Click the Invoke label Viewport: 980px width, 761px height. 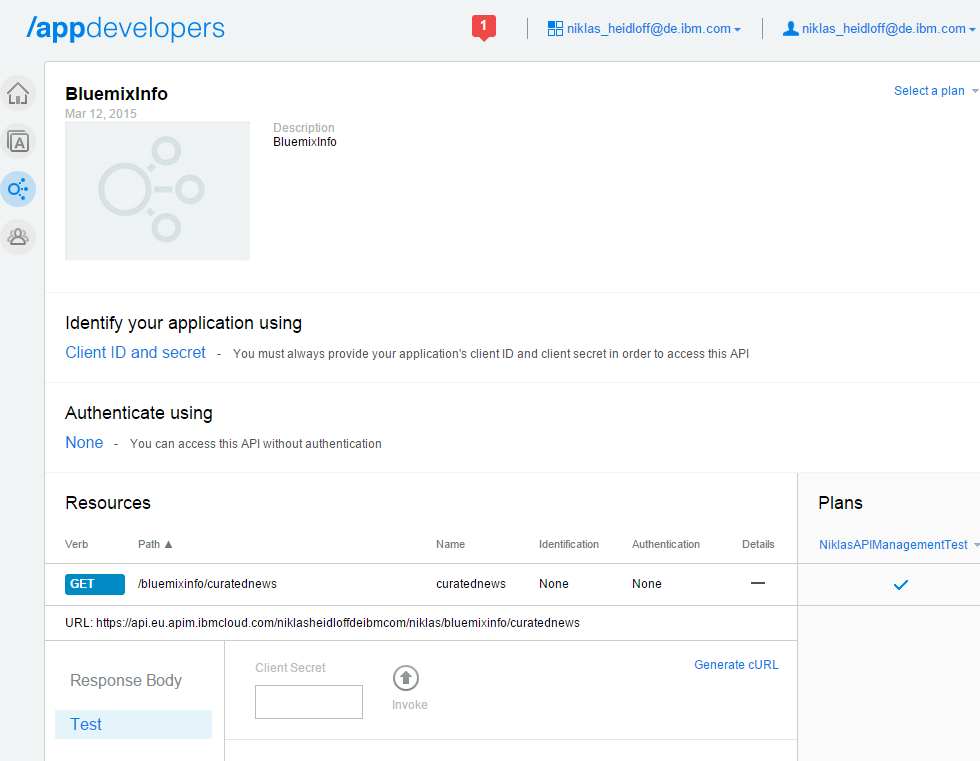410,705
